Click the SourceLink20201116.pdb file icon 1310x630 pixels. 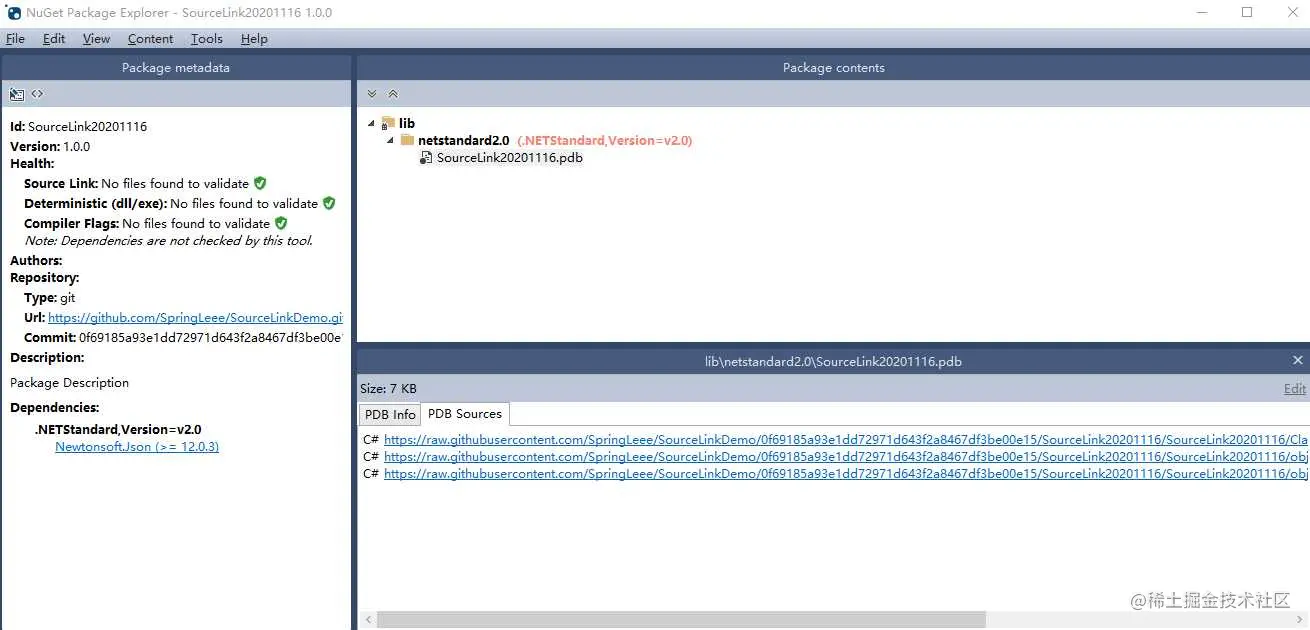[426, 158]
